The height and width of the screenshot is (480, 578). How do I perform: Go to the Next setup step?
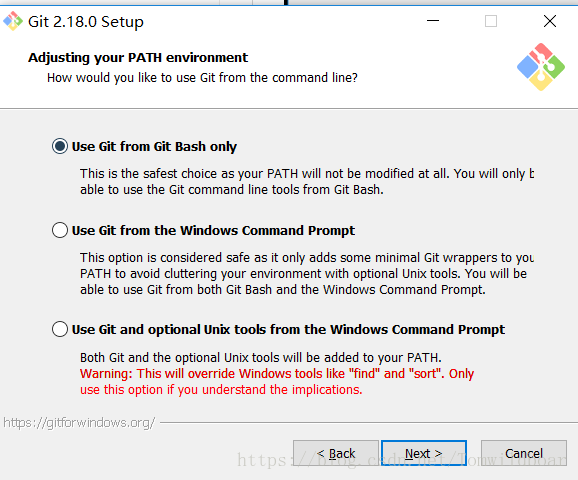424,453
